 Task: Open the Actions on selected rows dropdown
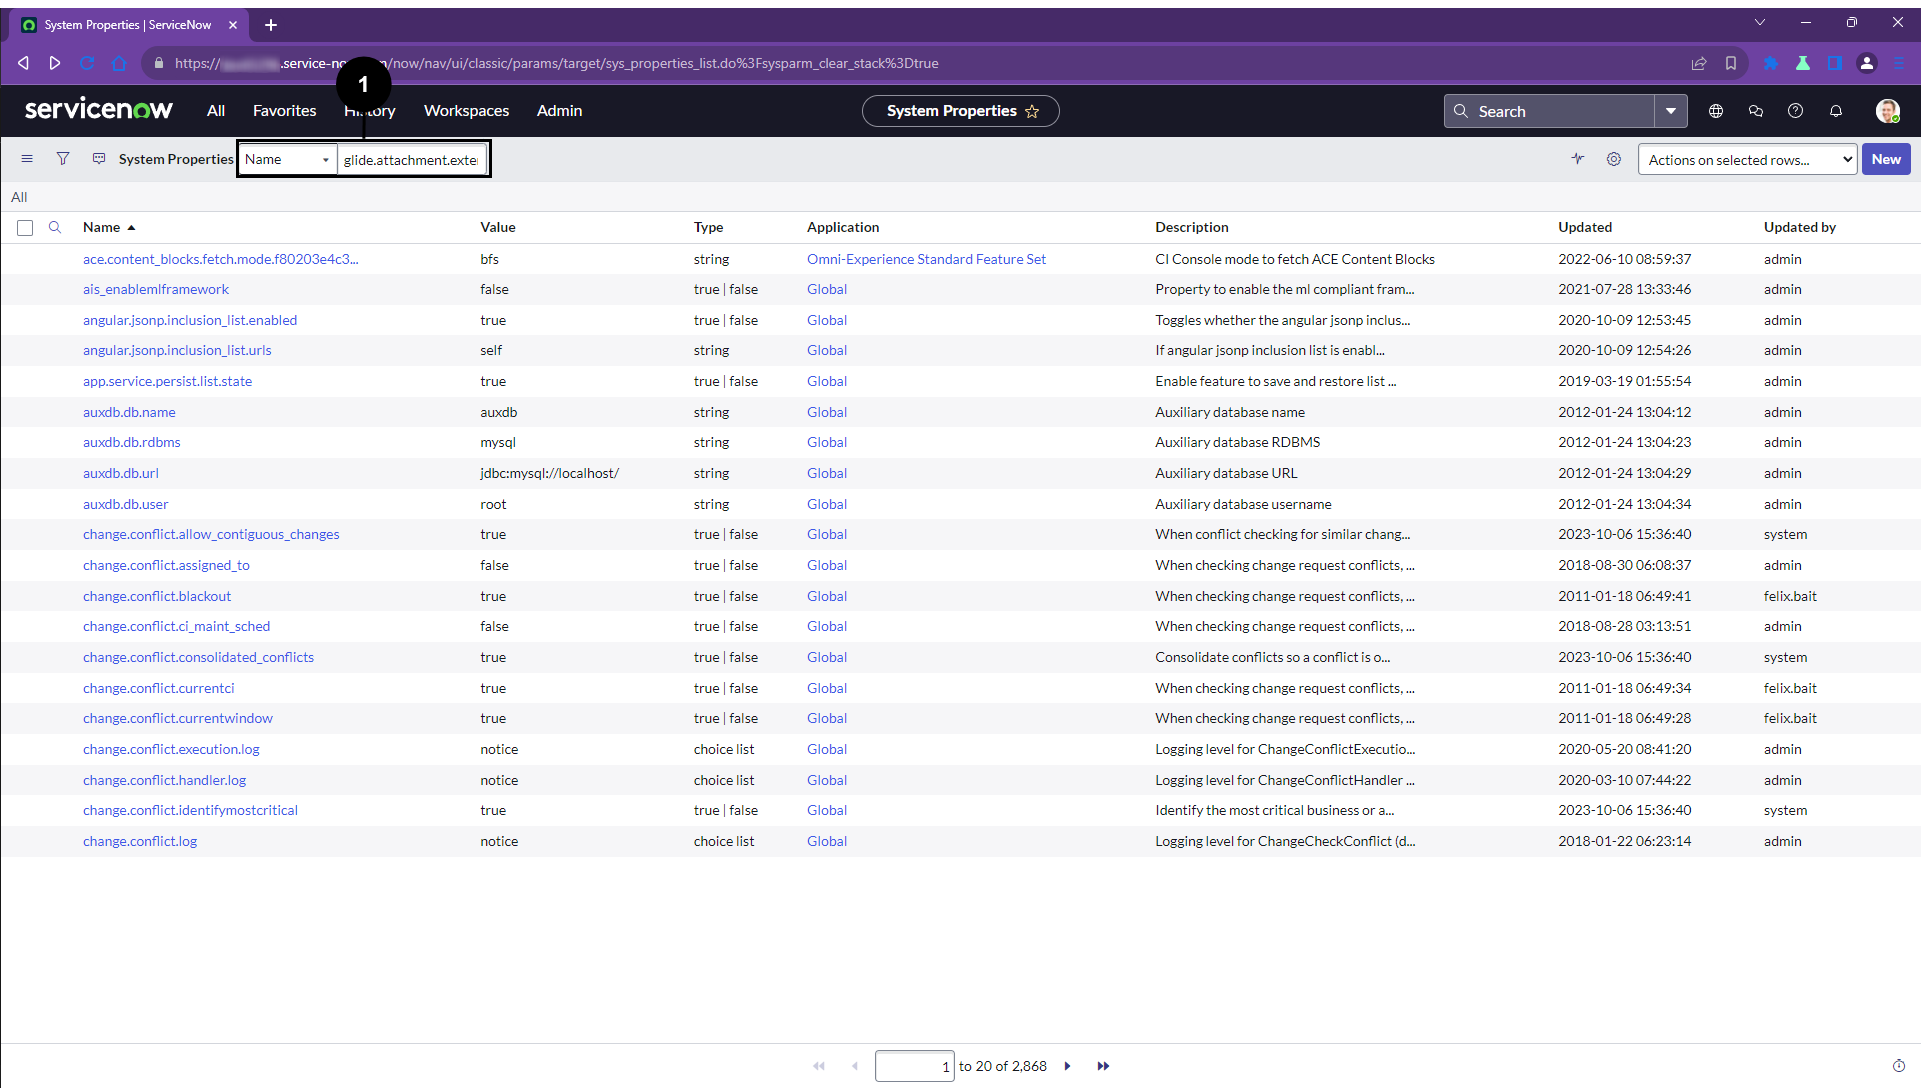1746,160
